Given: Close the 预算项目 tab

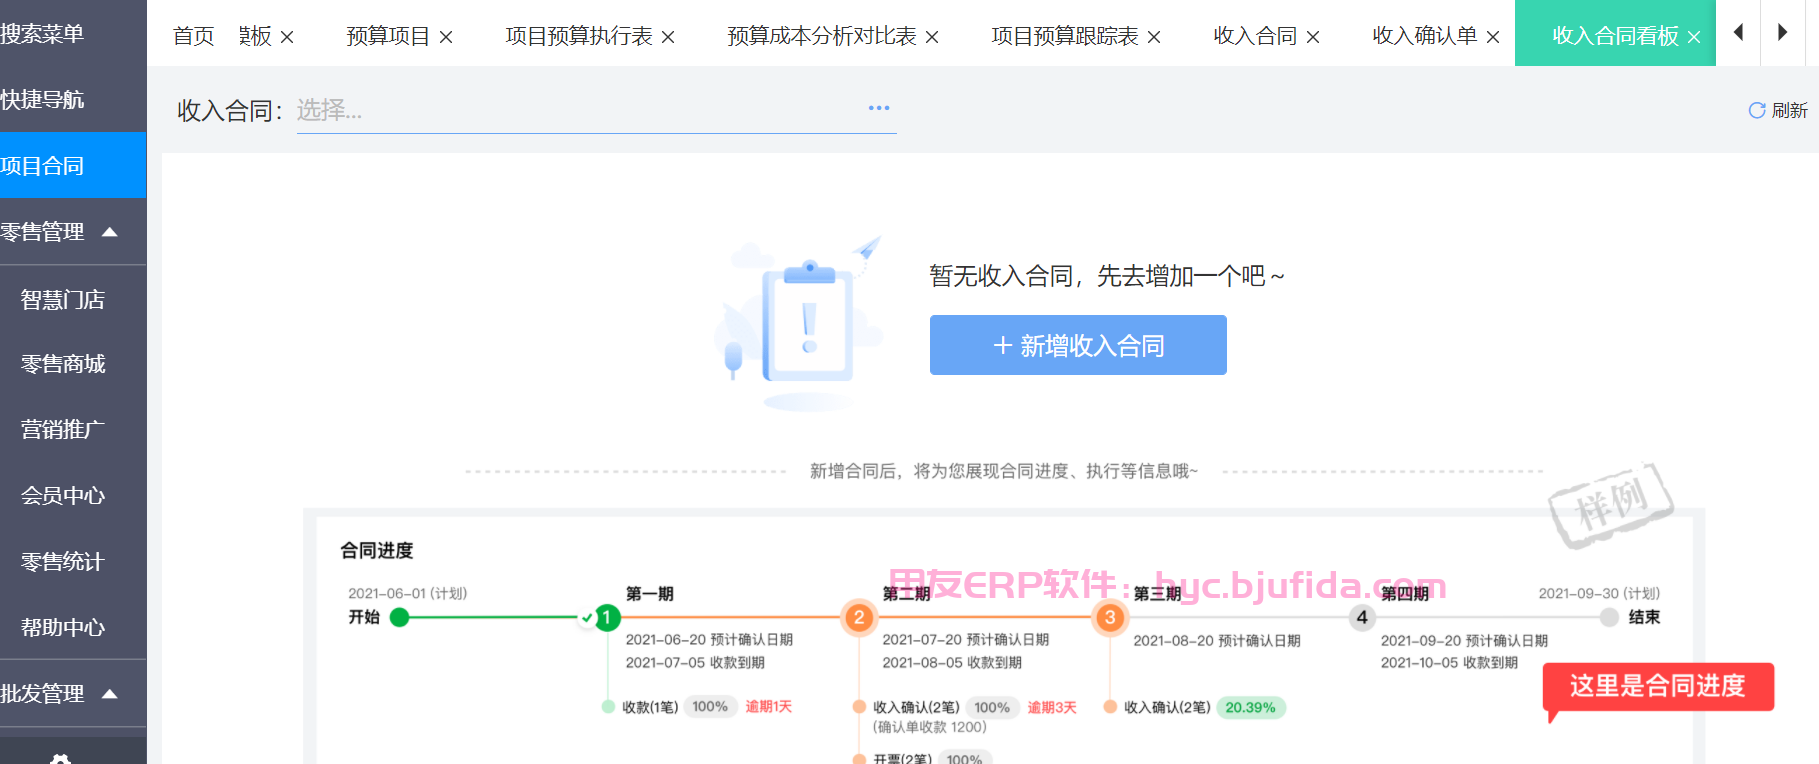Looking at the screenshot, I should coord(446,37).
